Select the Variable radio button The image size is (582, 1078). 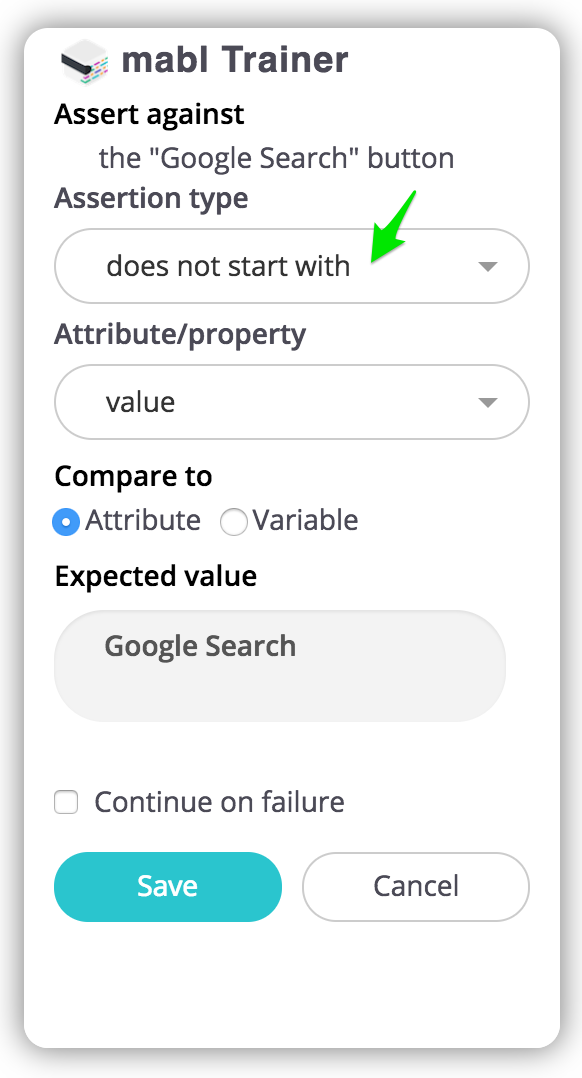click(234, 522)
